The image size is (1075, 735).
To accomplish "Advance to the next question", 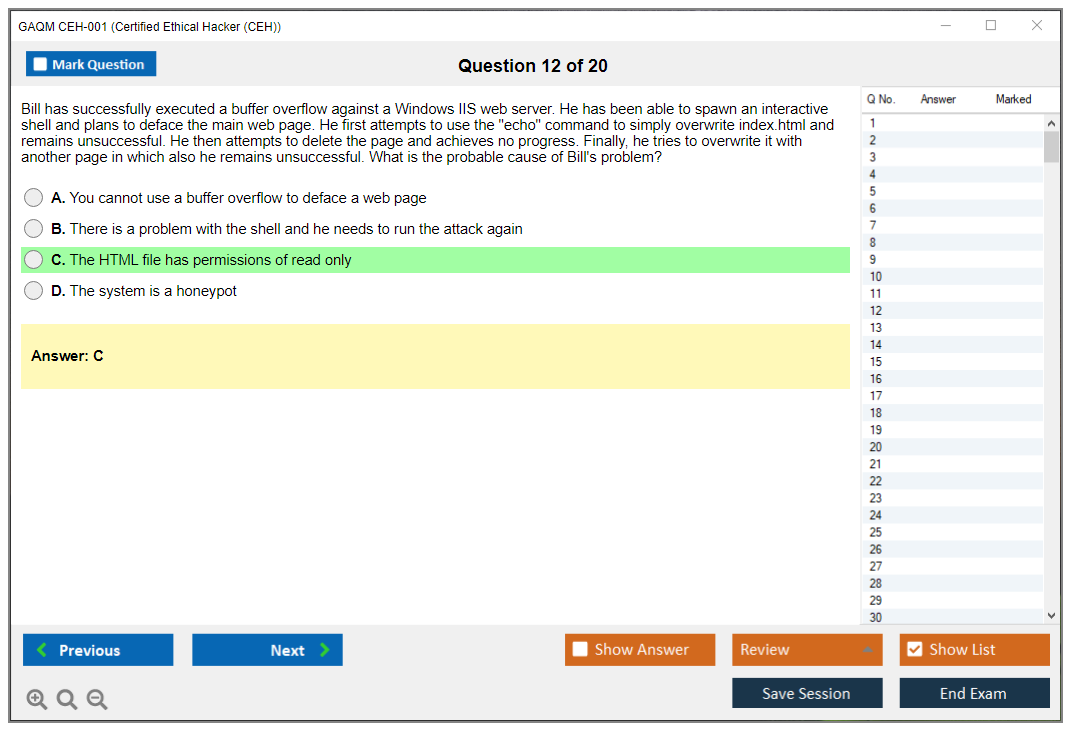I will pyautogui.click(x=267, y=650).
